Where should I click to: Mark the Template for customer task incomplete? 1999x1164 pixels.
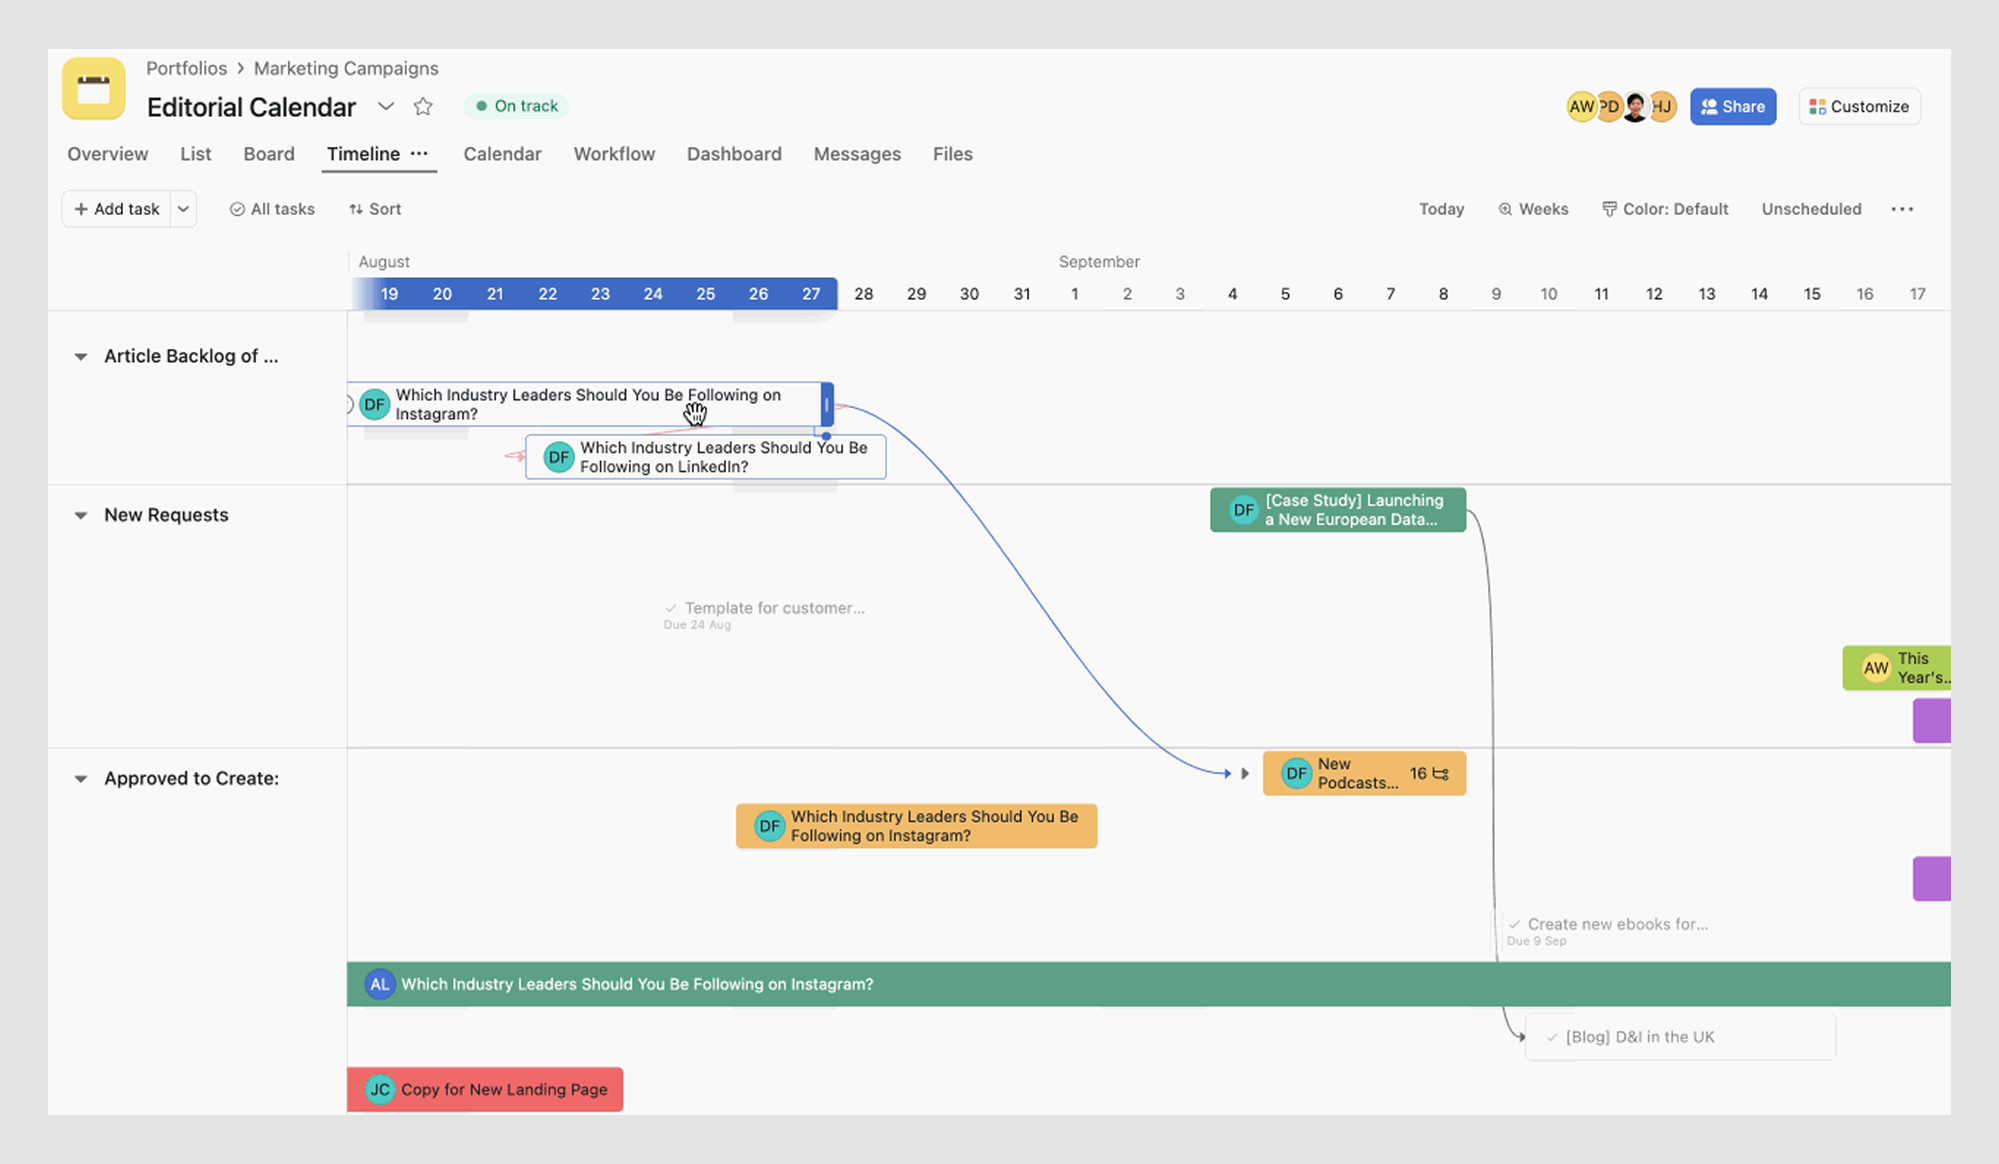coord(670,608)
